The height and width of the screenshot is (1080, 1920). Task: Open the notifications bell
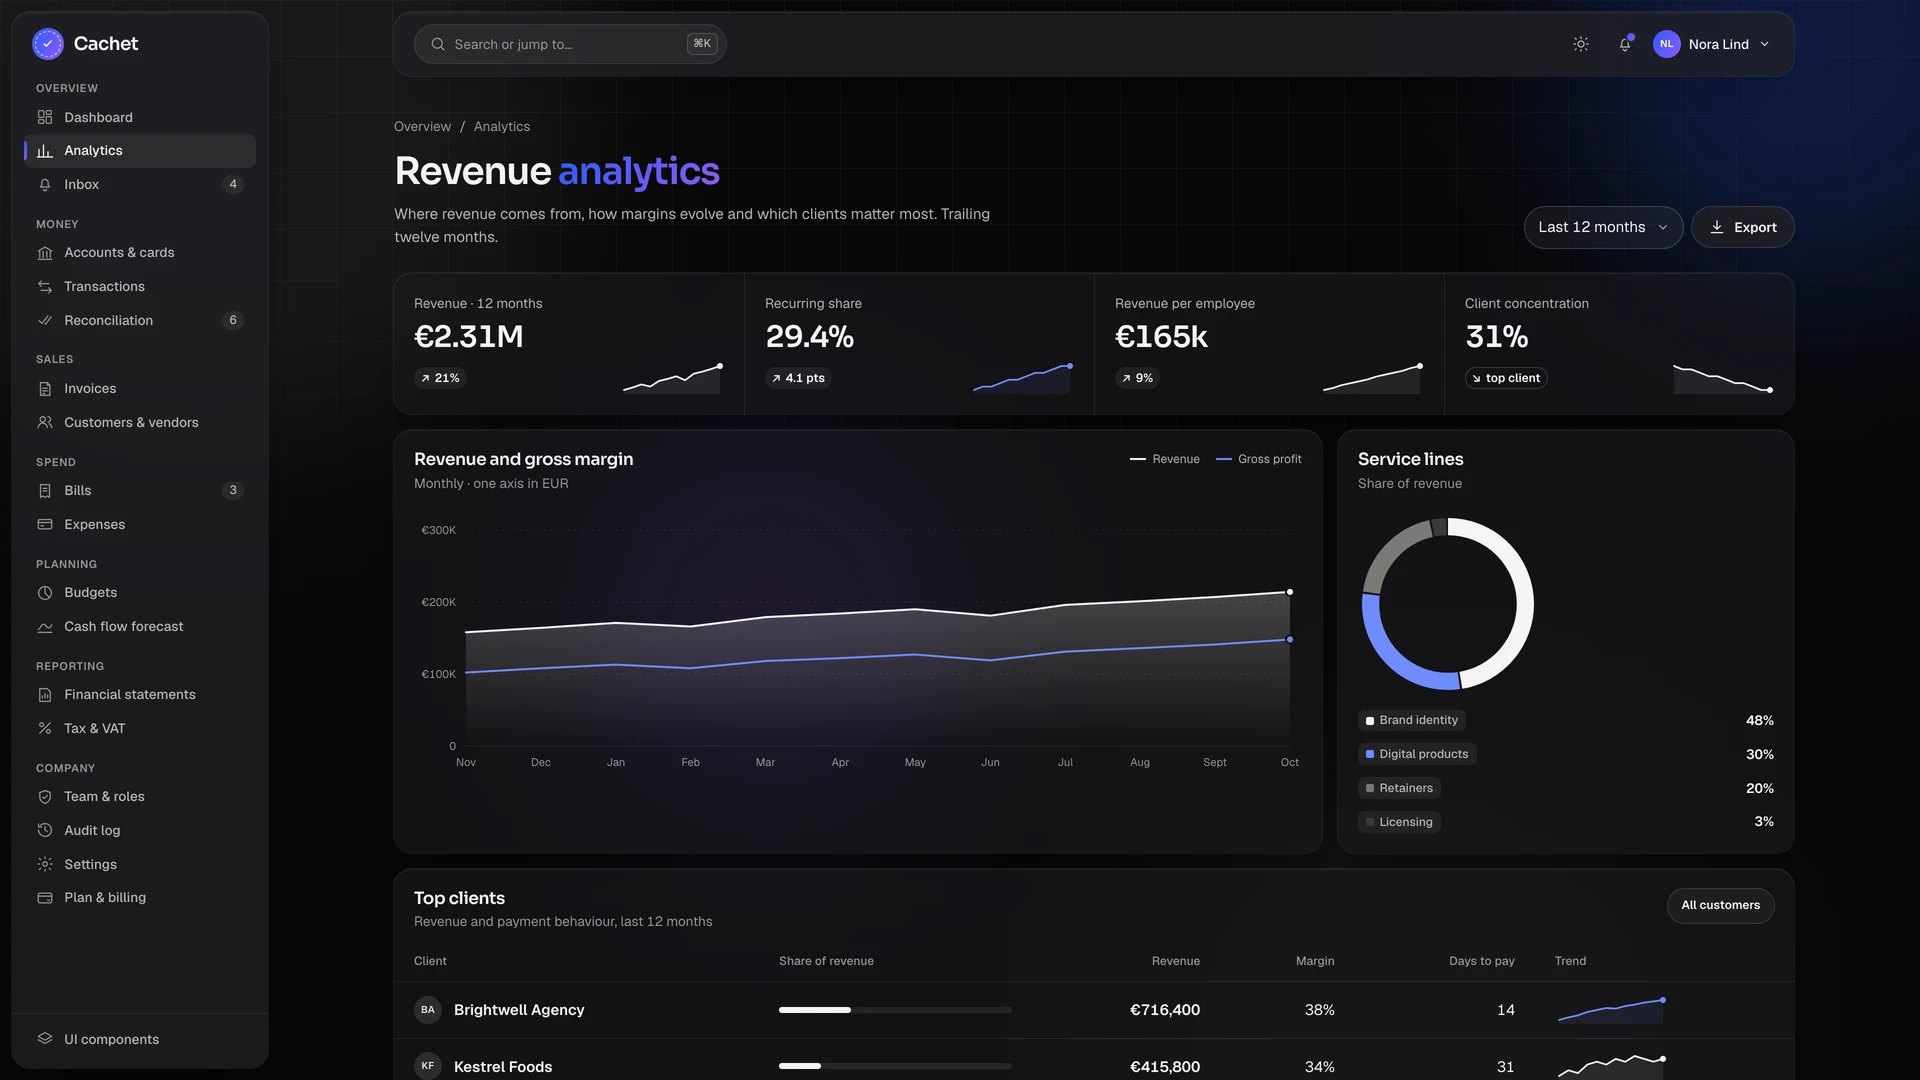(1625, 44)
